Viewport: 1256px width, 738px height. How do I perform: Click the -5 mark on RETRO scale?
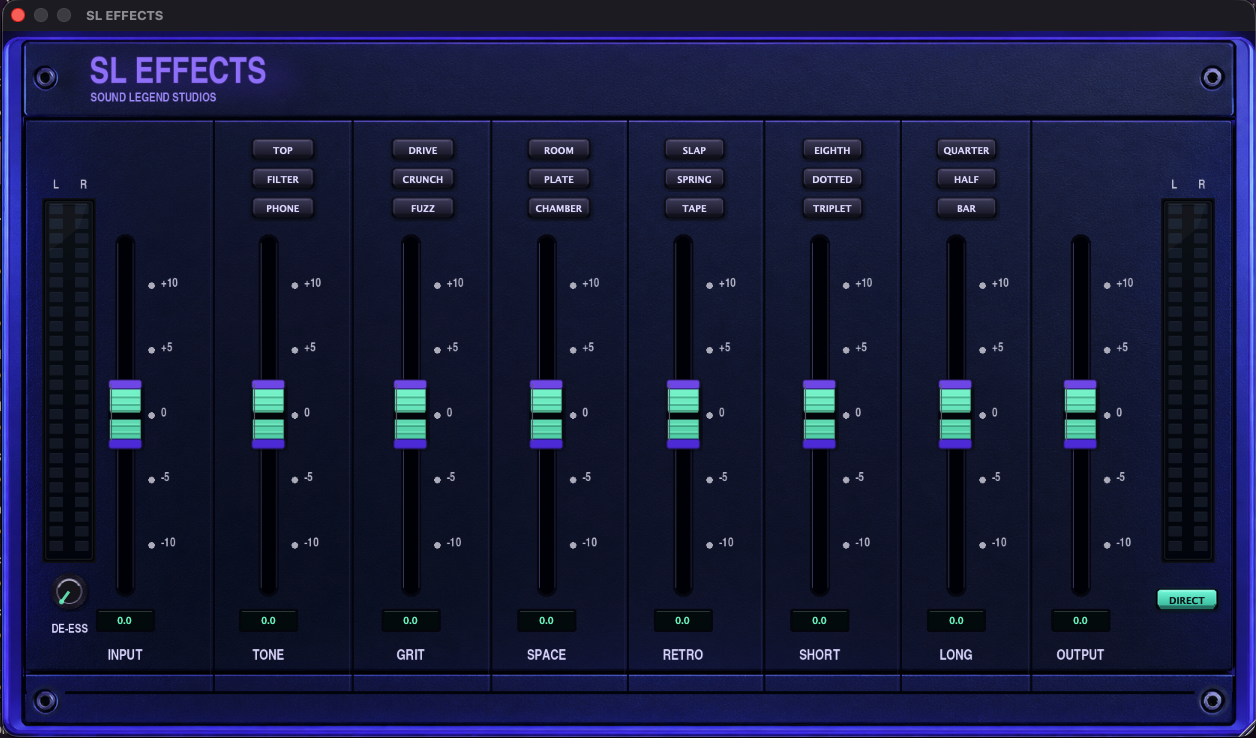pyautogui.click(x=723, y=478)
